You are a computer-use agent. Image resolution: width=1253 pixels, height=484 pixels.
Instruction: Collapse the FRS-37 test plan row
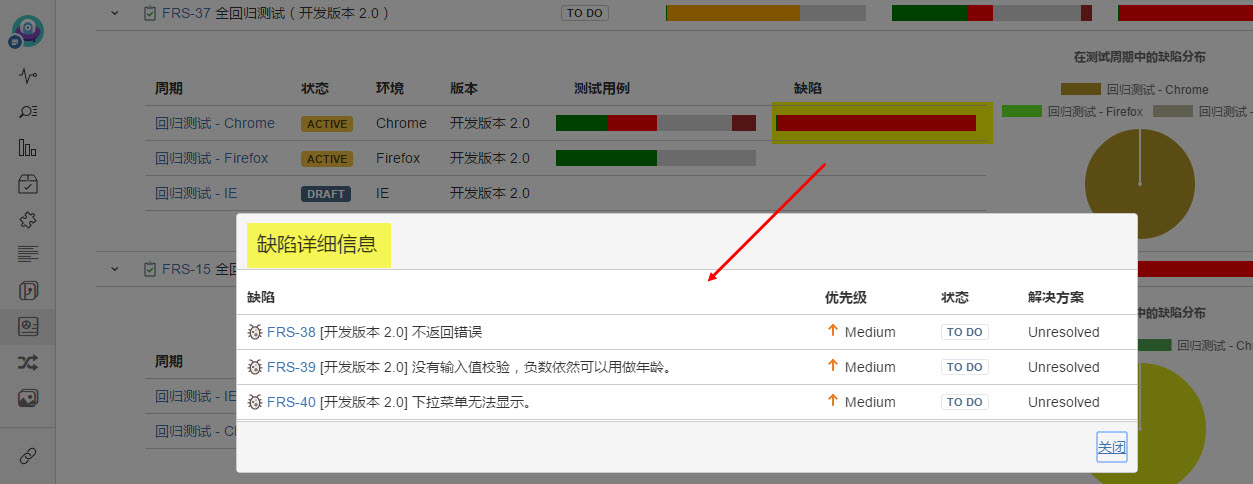click(x=114, y=13)
